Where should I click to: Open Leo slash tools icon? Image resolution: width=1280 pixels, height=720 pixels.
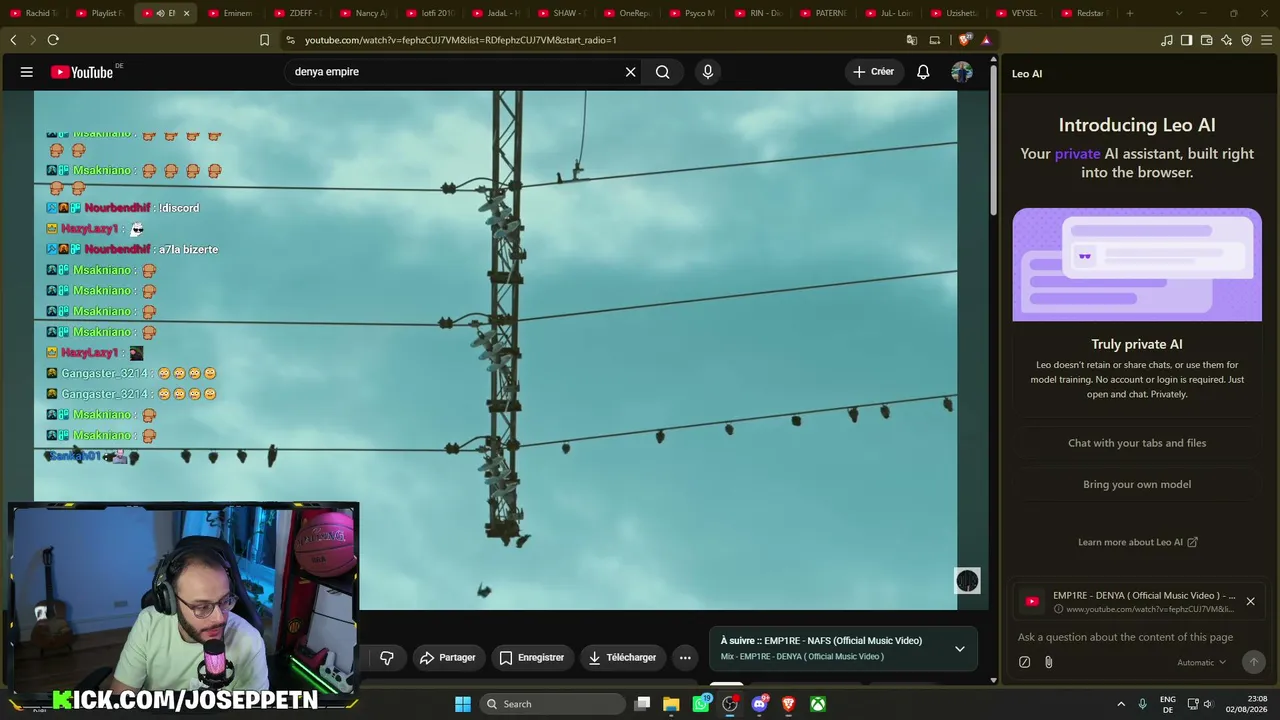coord(1024,662)
